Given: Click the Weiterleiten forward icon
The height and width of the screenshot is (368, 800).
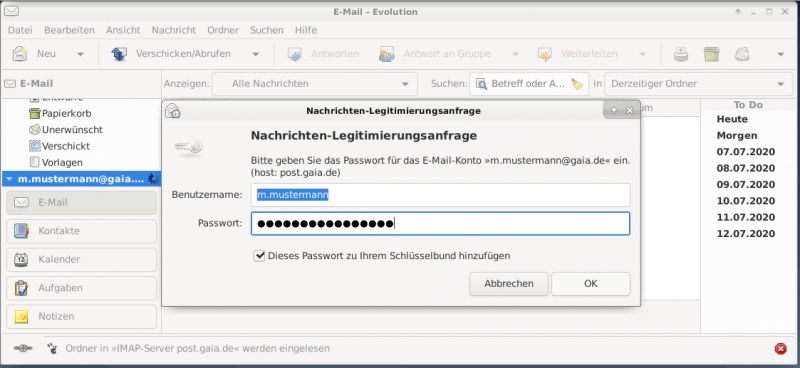Looking at the screenshot, I should [544, 54].
